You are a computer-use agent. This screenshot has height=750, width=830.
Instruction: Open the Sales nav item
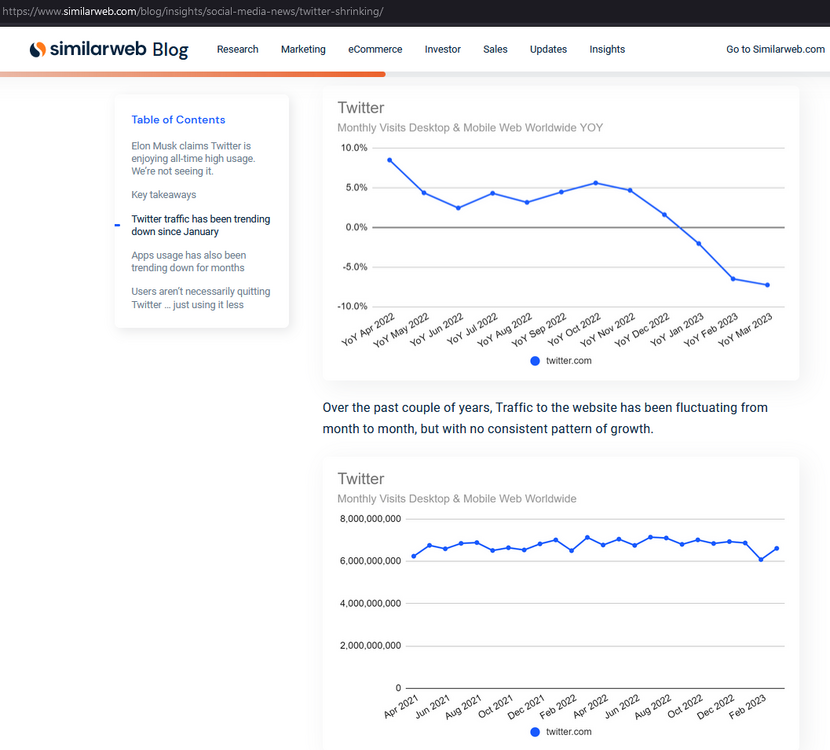495,49
